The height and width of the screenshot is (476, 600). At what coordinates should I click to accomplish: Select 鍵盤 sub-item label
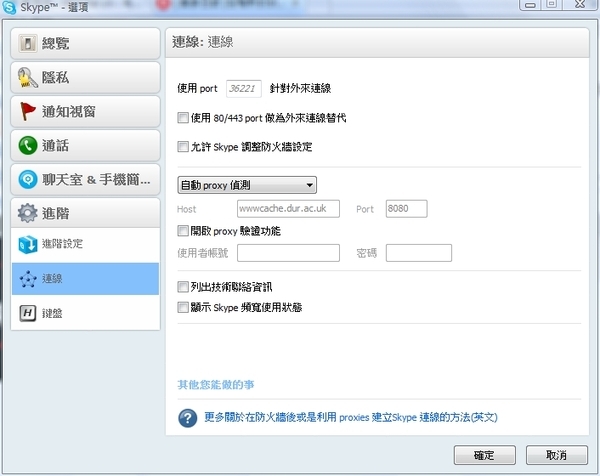click(52, 313)
